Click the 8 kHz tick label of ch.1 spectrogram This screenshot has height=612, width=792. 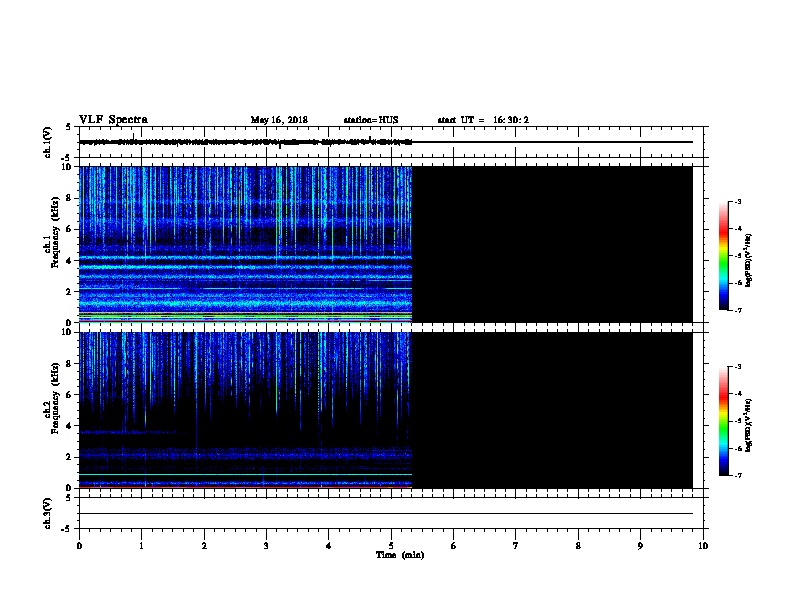[x=69, y=198]
